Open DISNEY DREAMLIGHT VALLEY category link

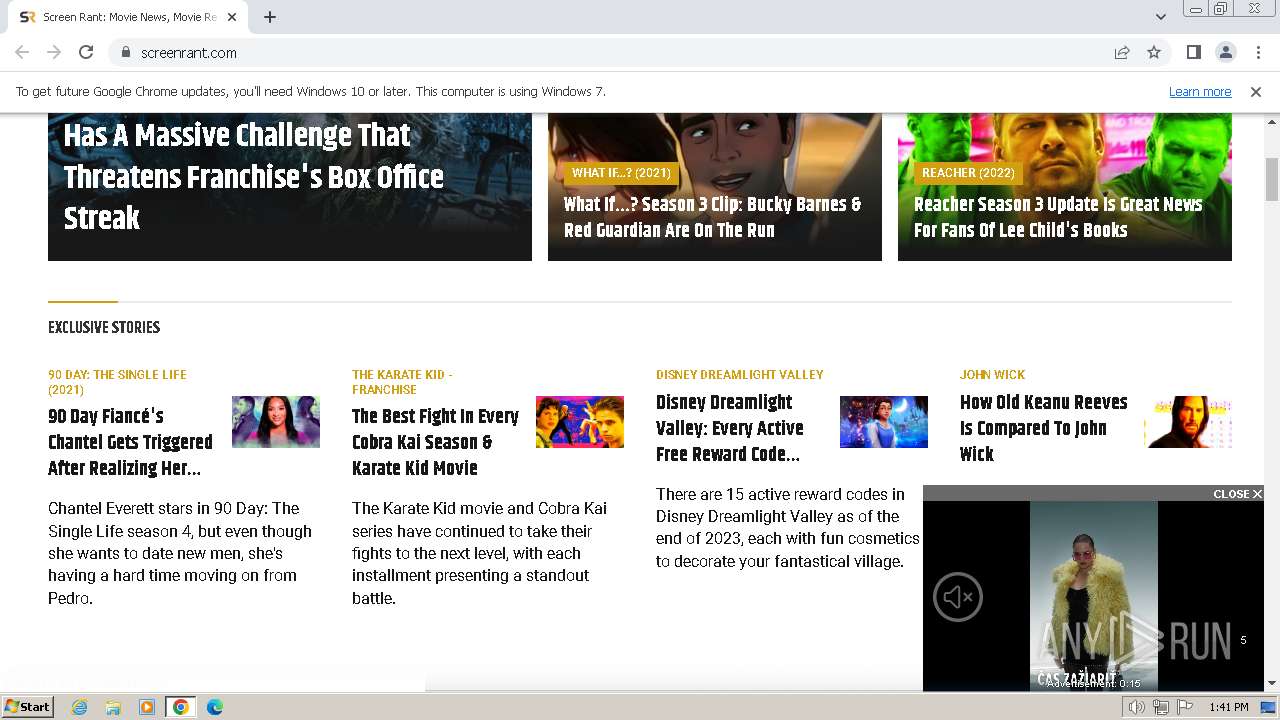(740, 375)
